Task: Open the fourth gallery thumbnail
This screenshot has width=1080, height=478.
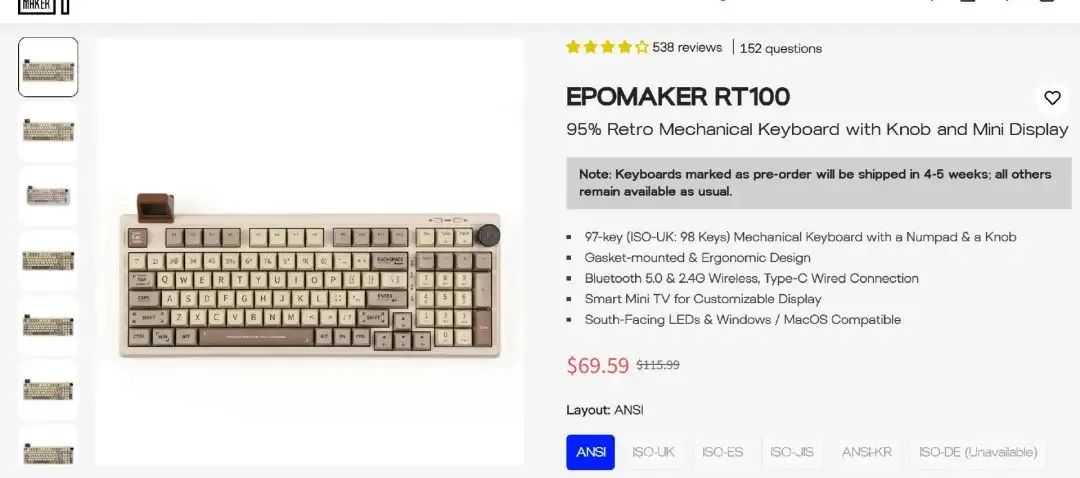Action: [48, 261]
